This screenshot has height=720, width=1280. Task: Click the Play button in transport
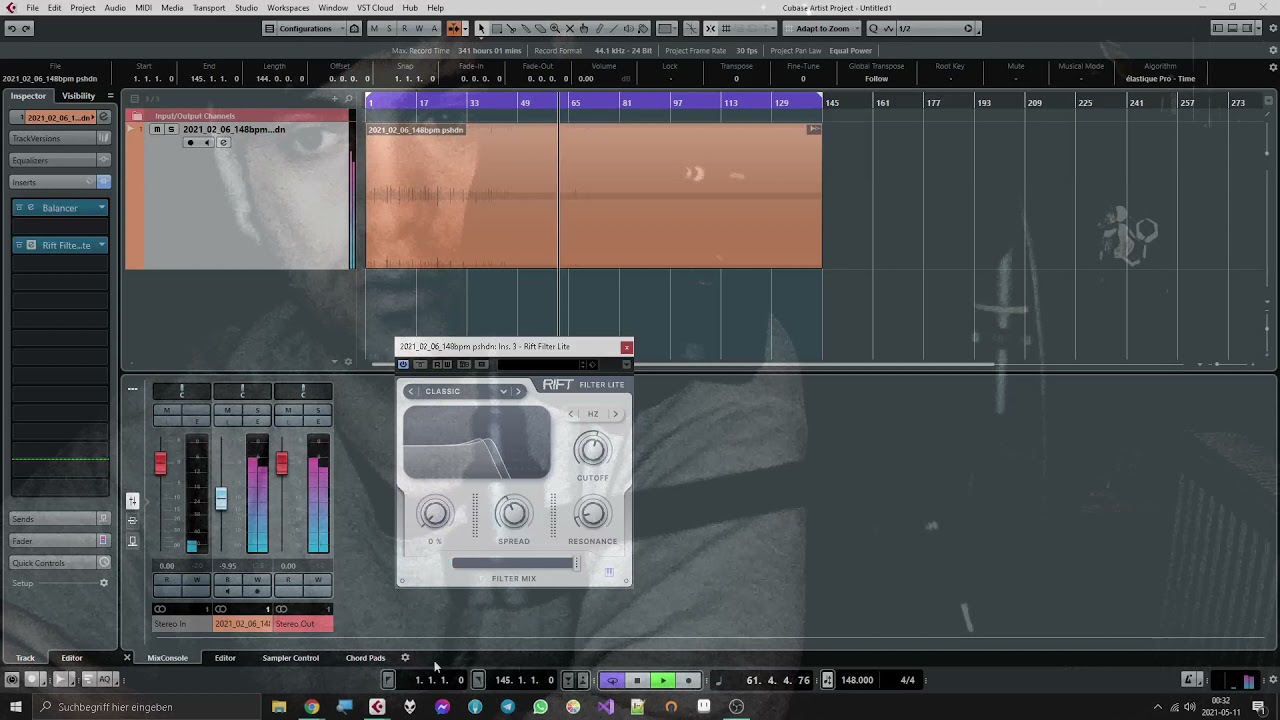tap(662, 680)
